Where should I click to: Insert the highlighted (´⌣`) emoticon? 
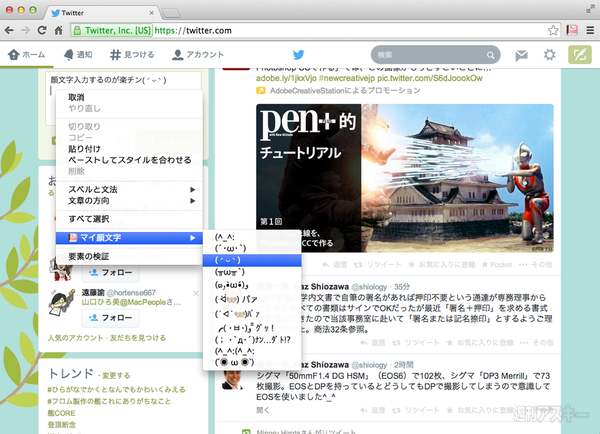pos(252,260)
